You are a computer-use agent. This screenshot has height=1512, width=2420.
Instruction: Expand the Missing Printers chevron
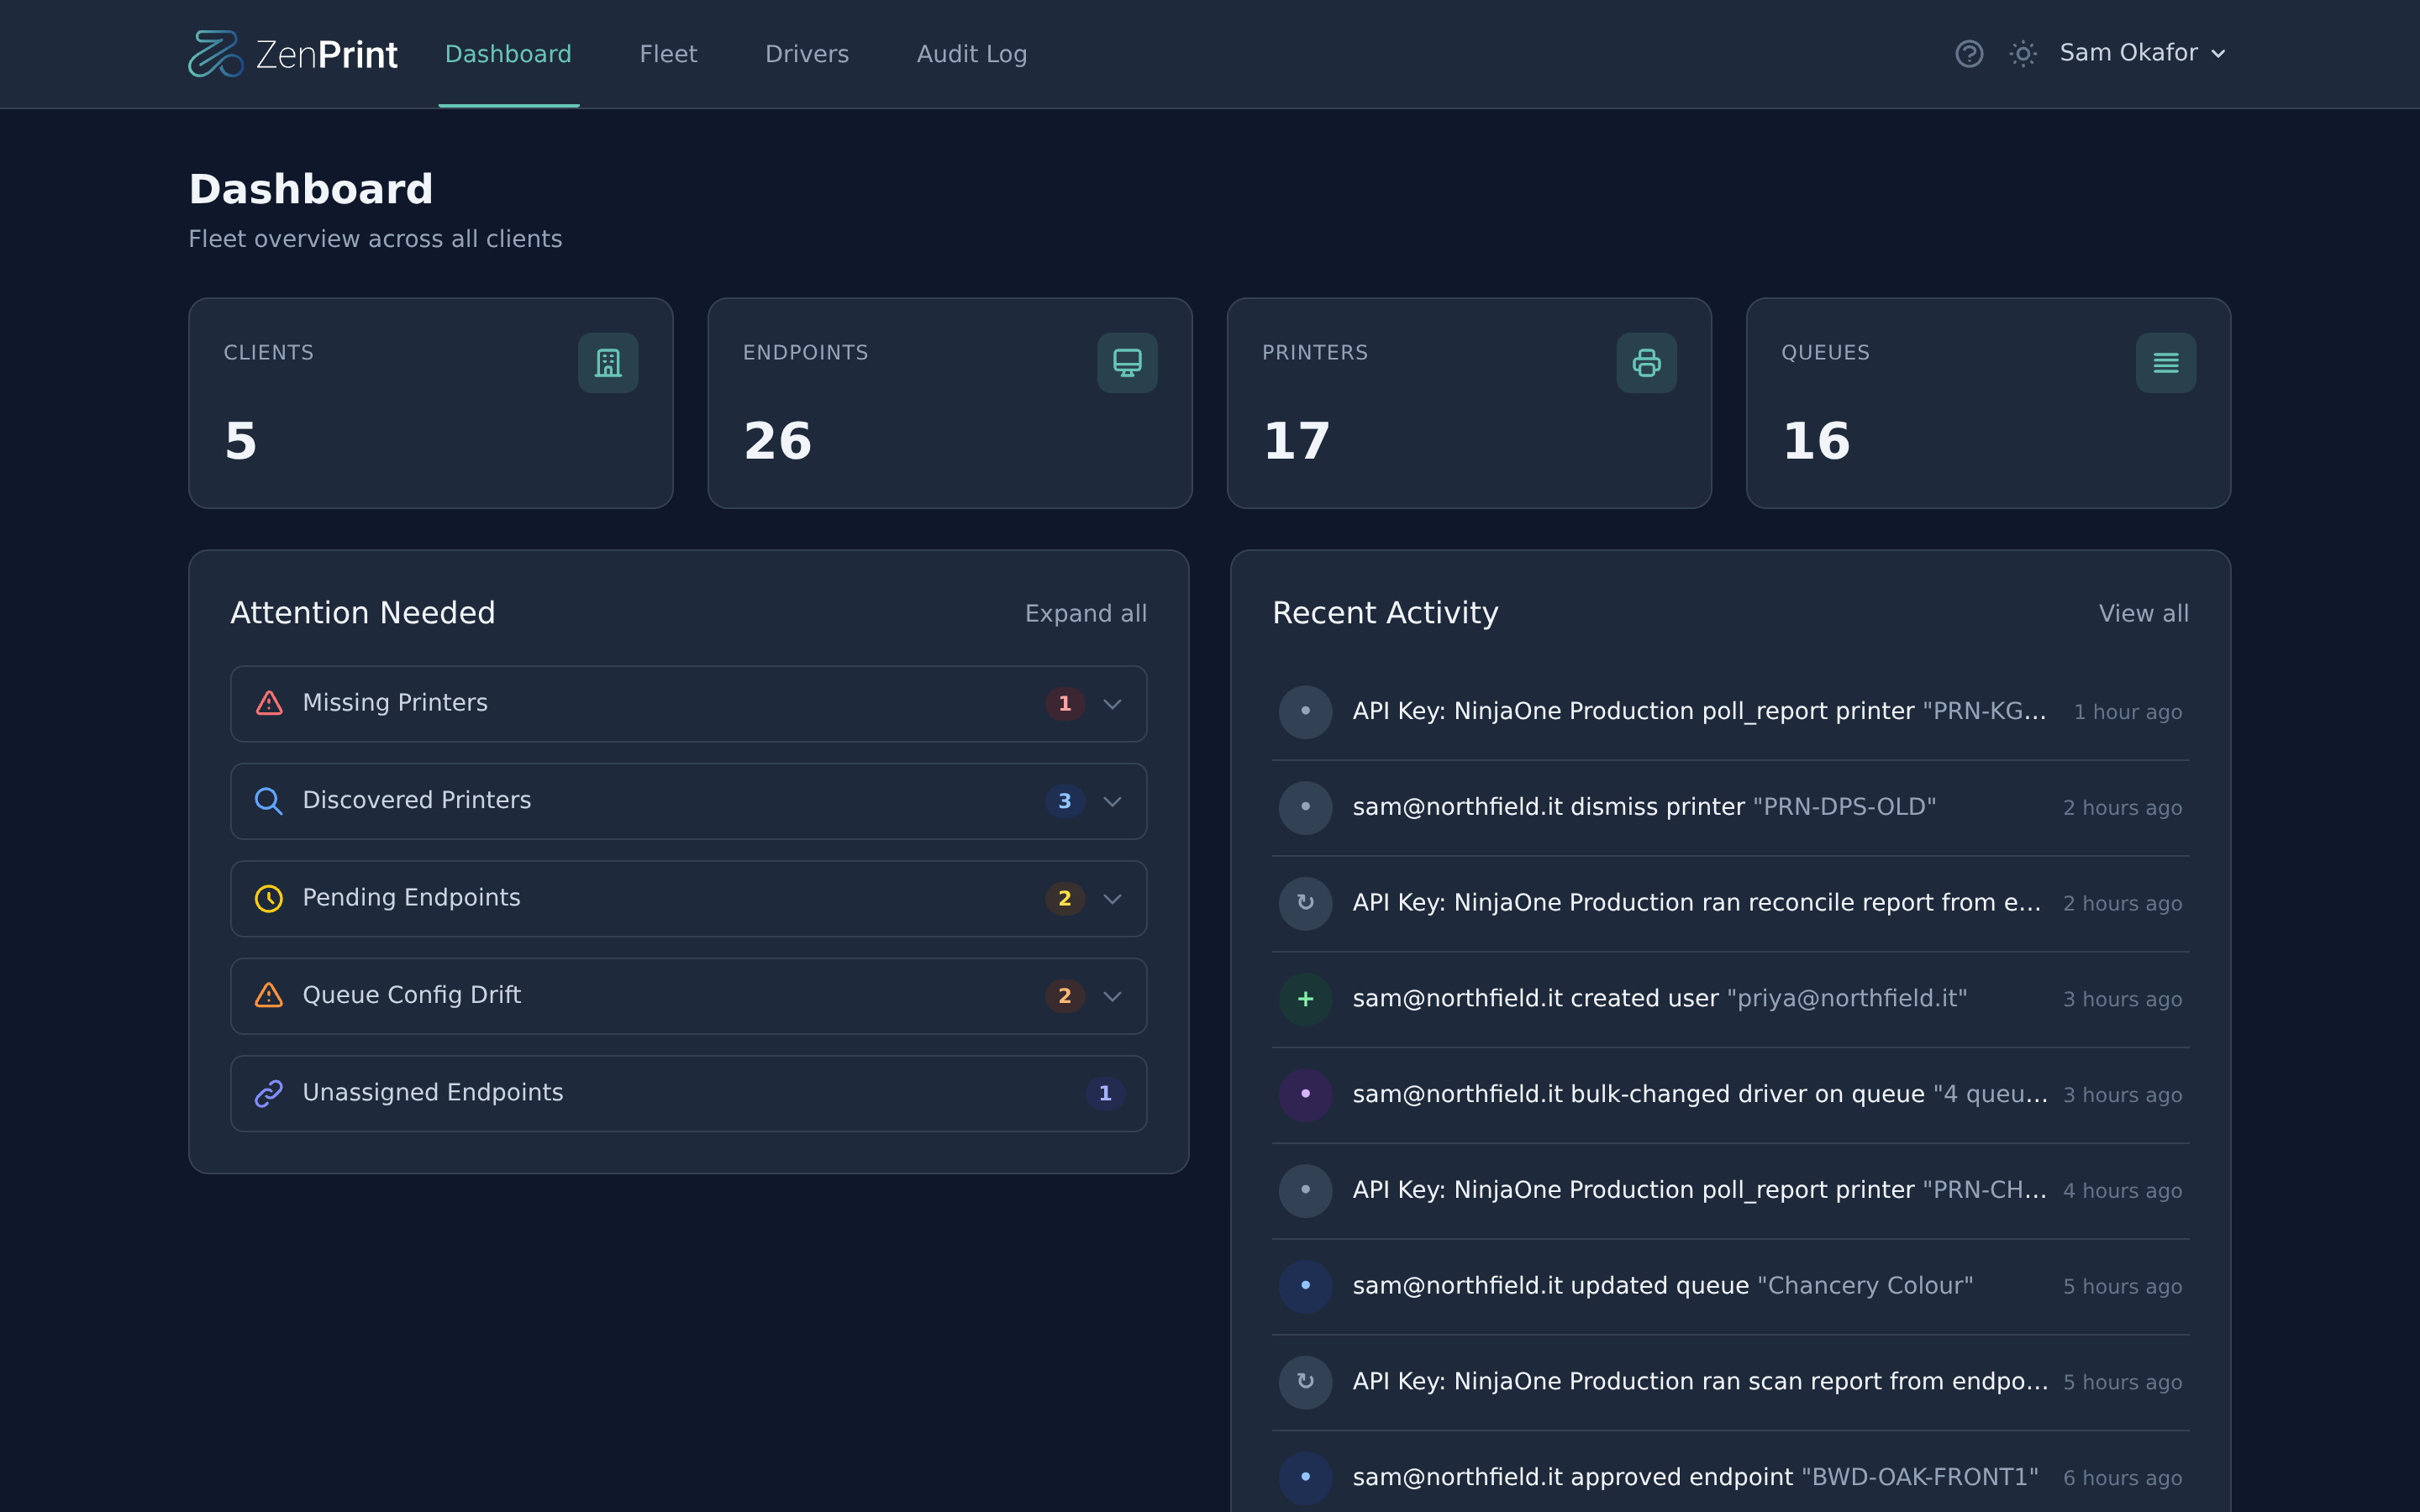pyautogui.click(x=1112, y=704)
